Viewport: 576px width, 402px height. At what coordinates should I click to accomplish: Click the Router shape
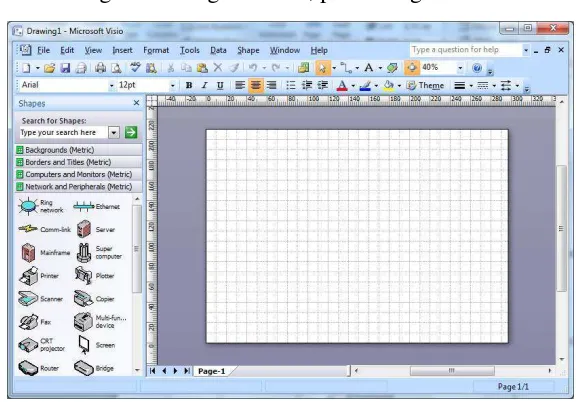pos(39,368)
